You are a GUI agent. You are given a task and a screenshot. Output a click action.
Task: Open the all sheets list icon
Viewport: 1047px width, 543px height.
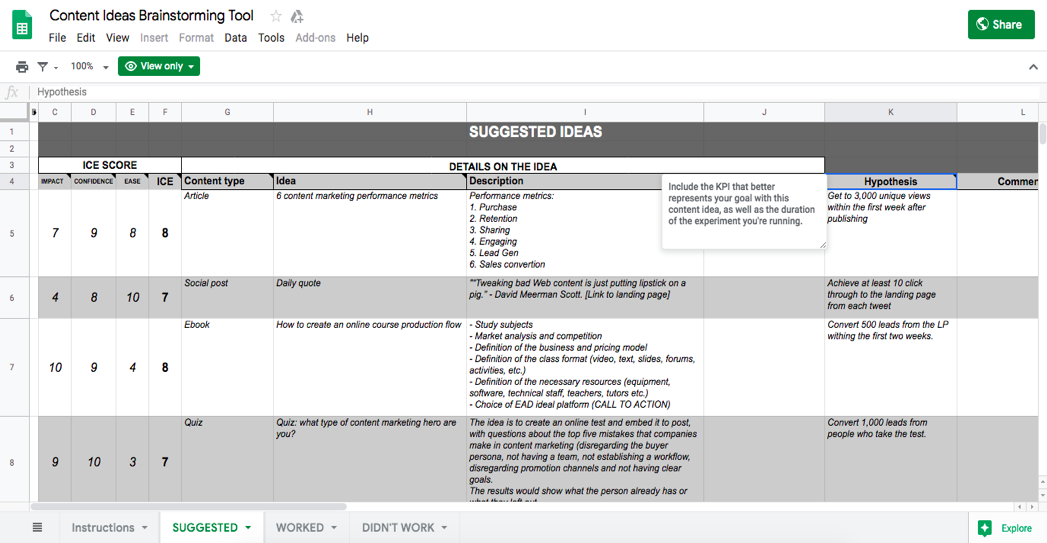37,528
